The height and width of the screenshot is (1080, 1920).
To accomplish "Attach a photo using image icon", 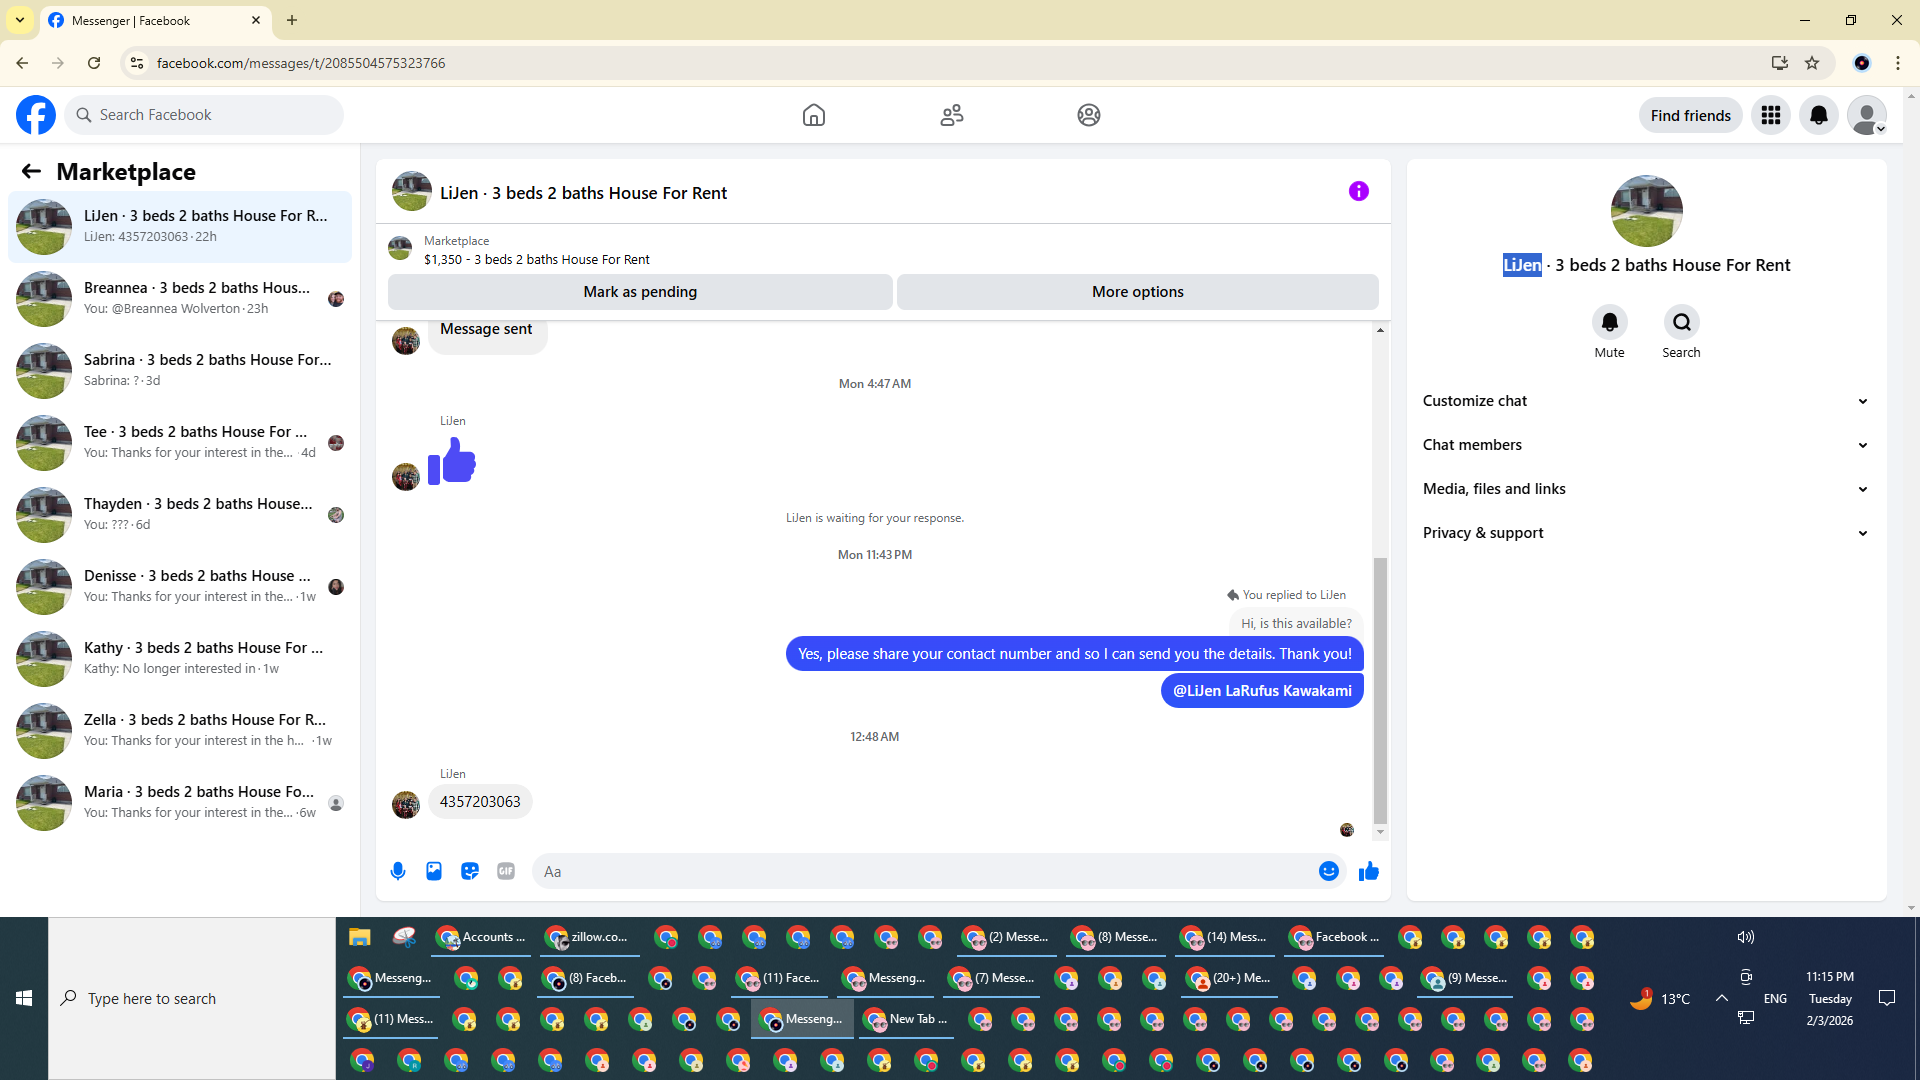I will coord(434,871).
